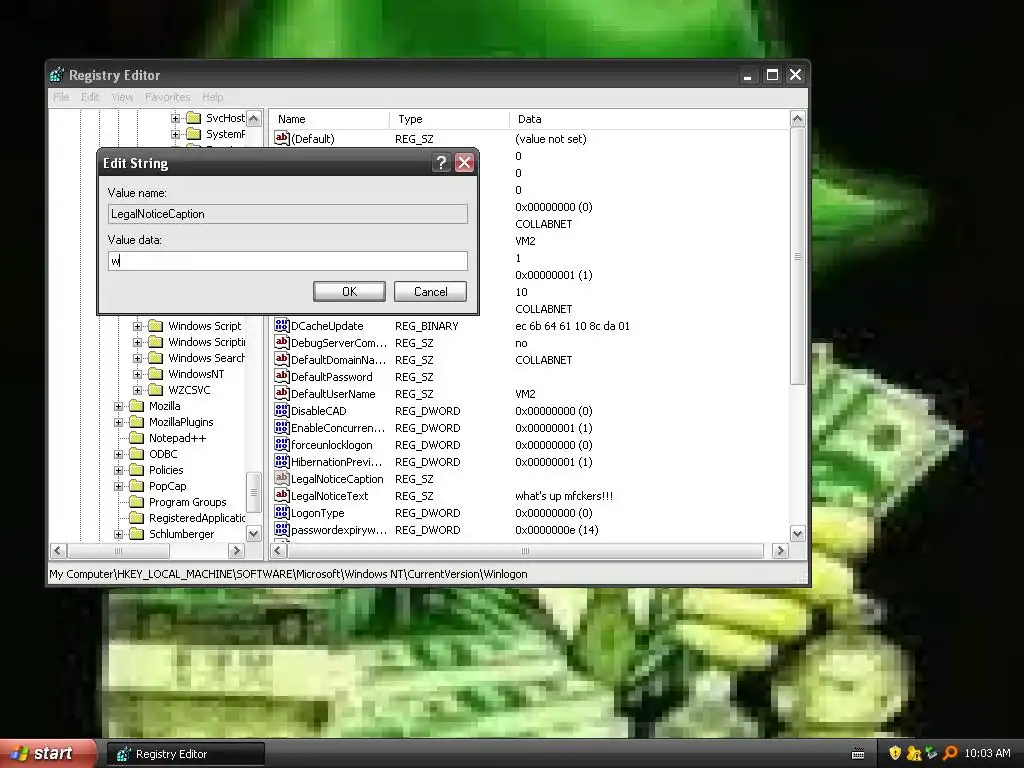Open the Edit menu
This screenshot has width=1024, height=768.
click(90, 97)
